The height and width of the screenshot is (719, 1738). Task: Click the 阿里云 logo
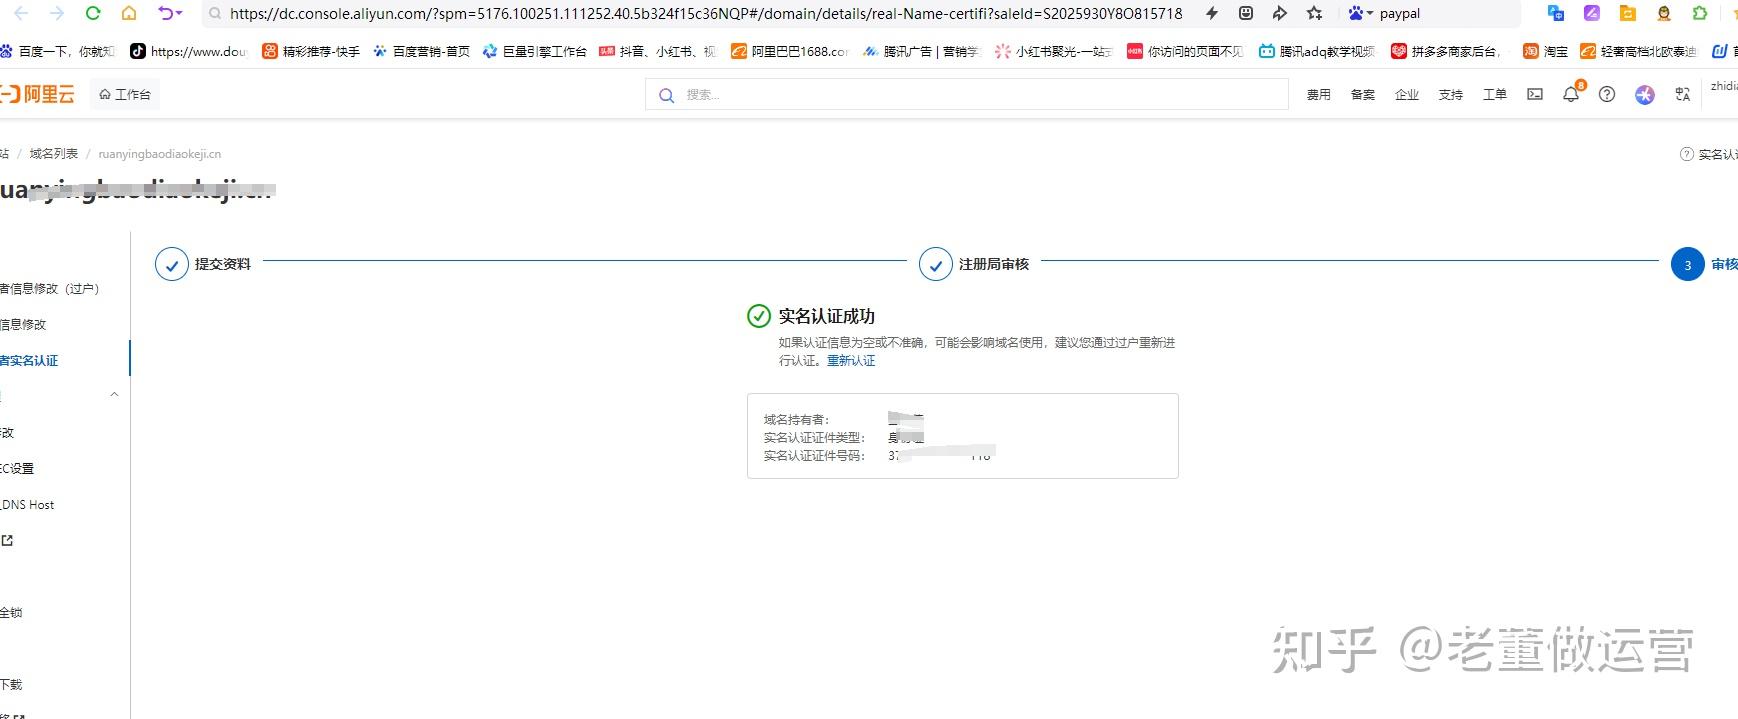tap(37, 94)
